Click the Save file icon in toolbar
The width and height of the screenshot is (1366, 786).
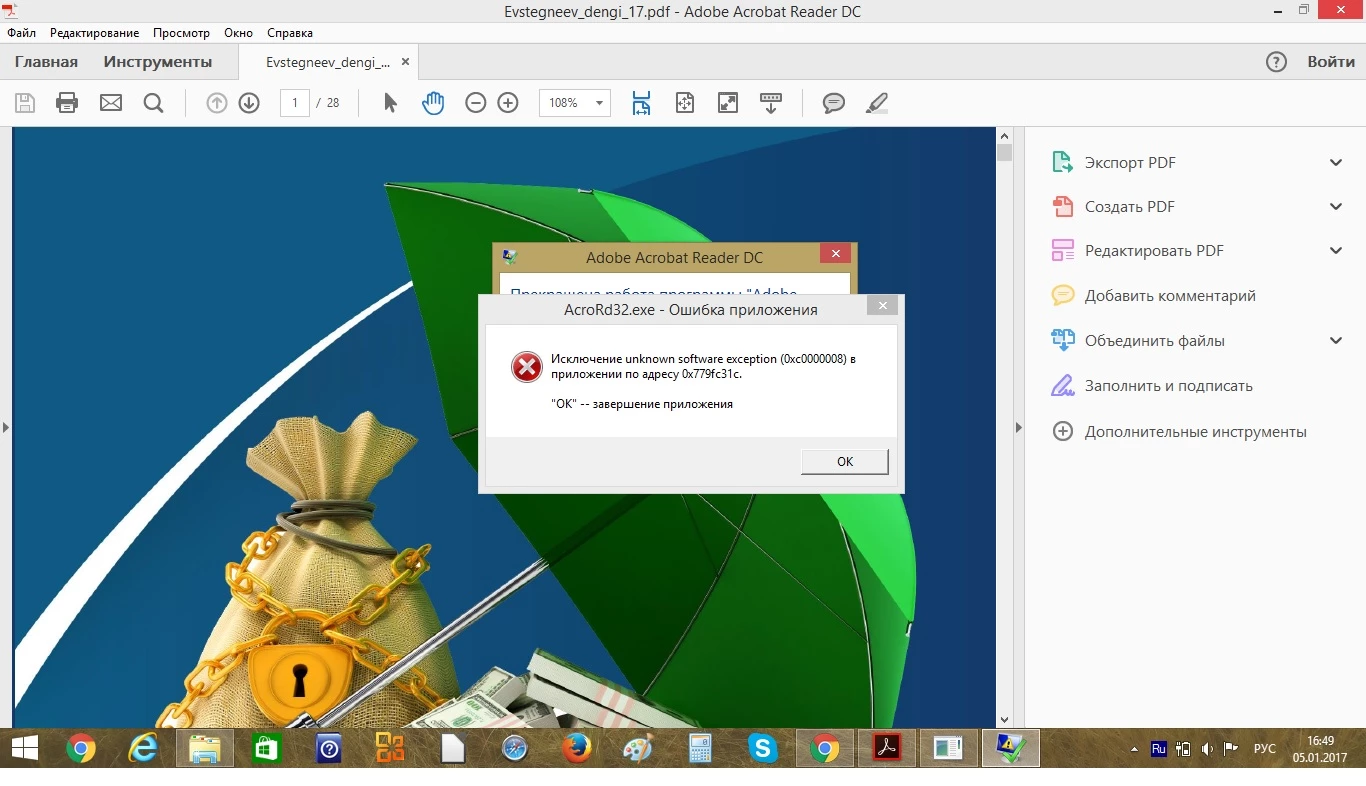pyautogui.click(x=25, y=103)
